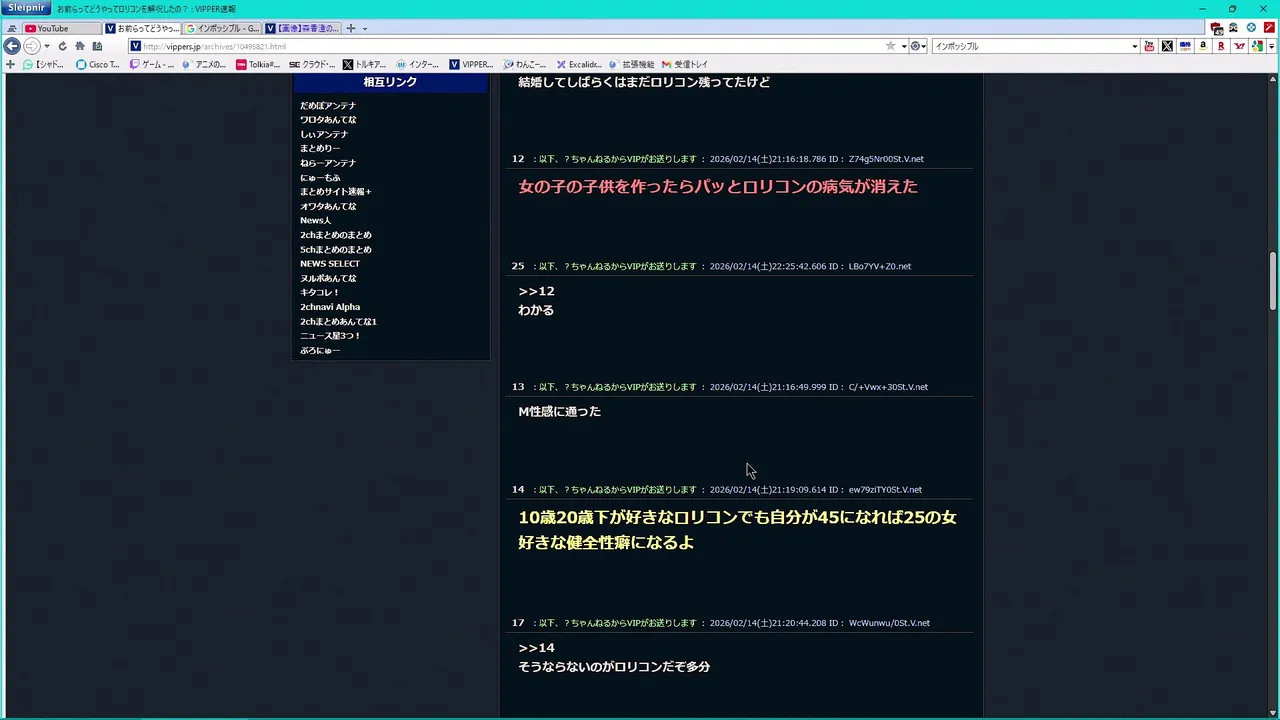The image size is (1280, 720).
Task: Open the Tolkia#... bookmark
Action: (258, 64)
